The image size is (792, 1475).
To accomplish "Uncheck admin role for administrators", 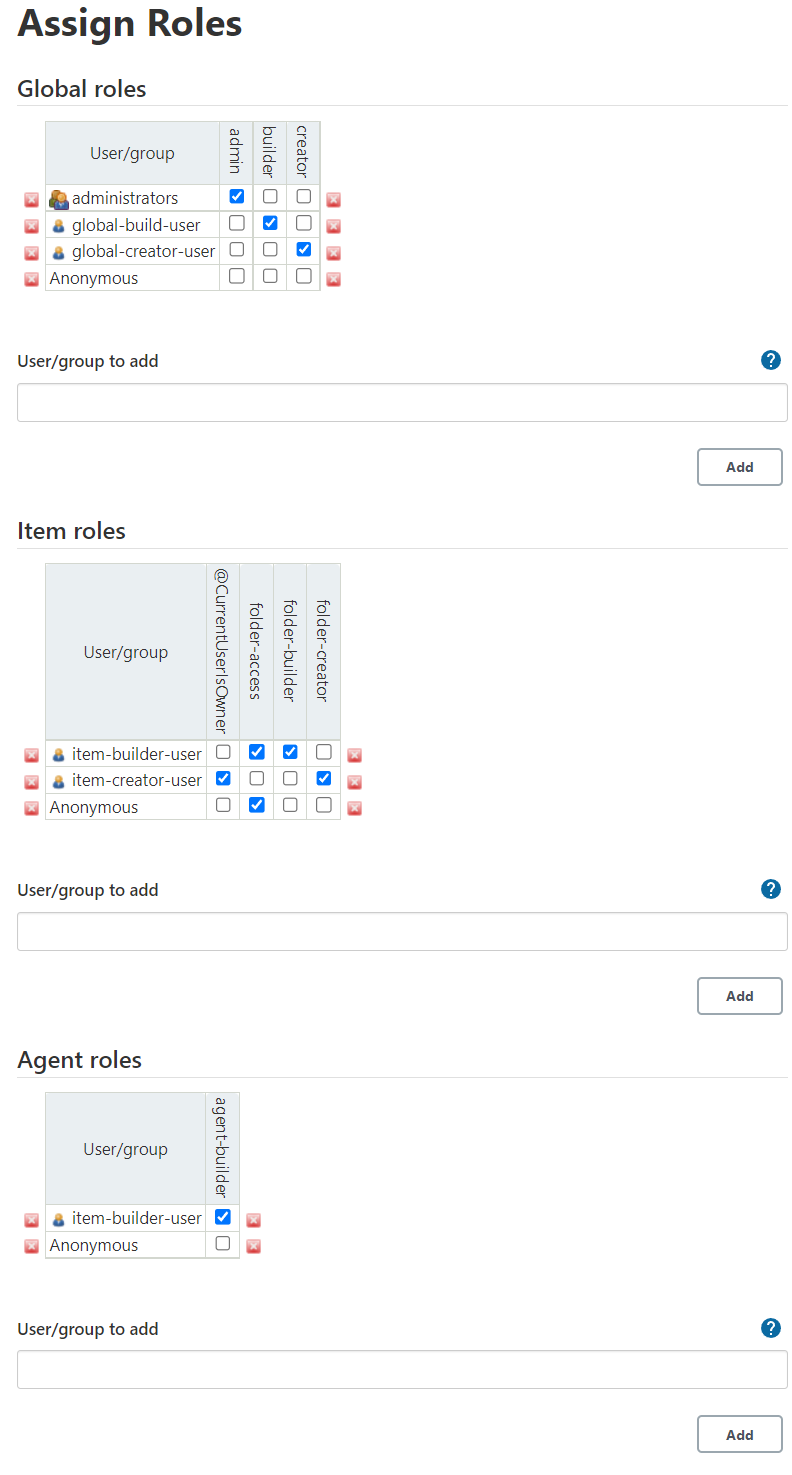I will click(237, 196).
